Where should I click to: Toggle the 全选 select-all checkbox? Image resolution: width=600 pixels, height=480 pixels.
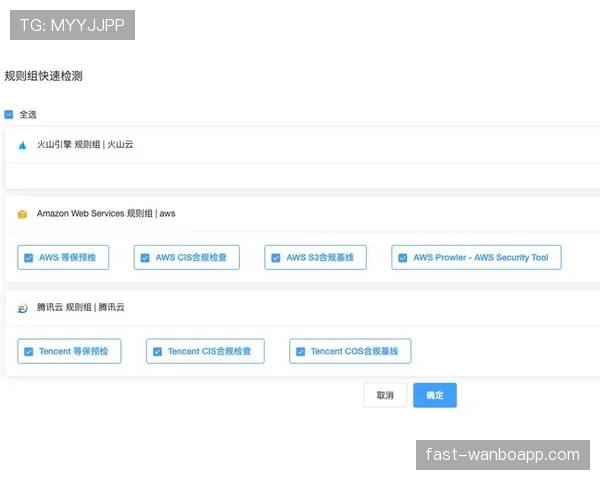pos(9,114)
